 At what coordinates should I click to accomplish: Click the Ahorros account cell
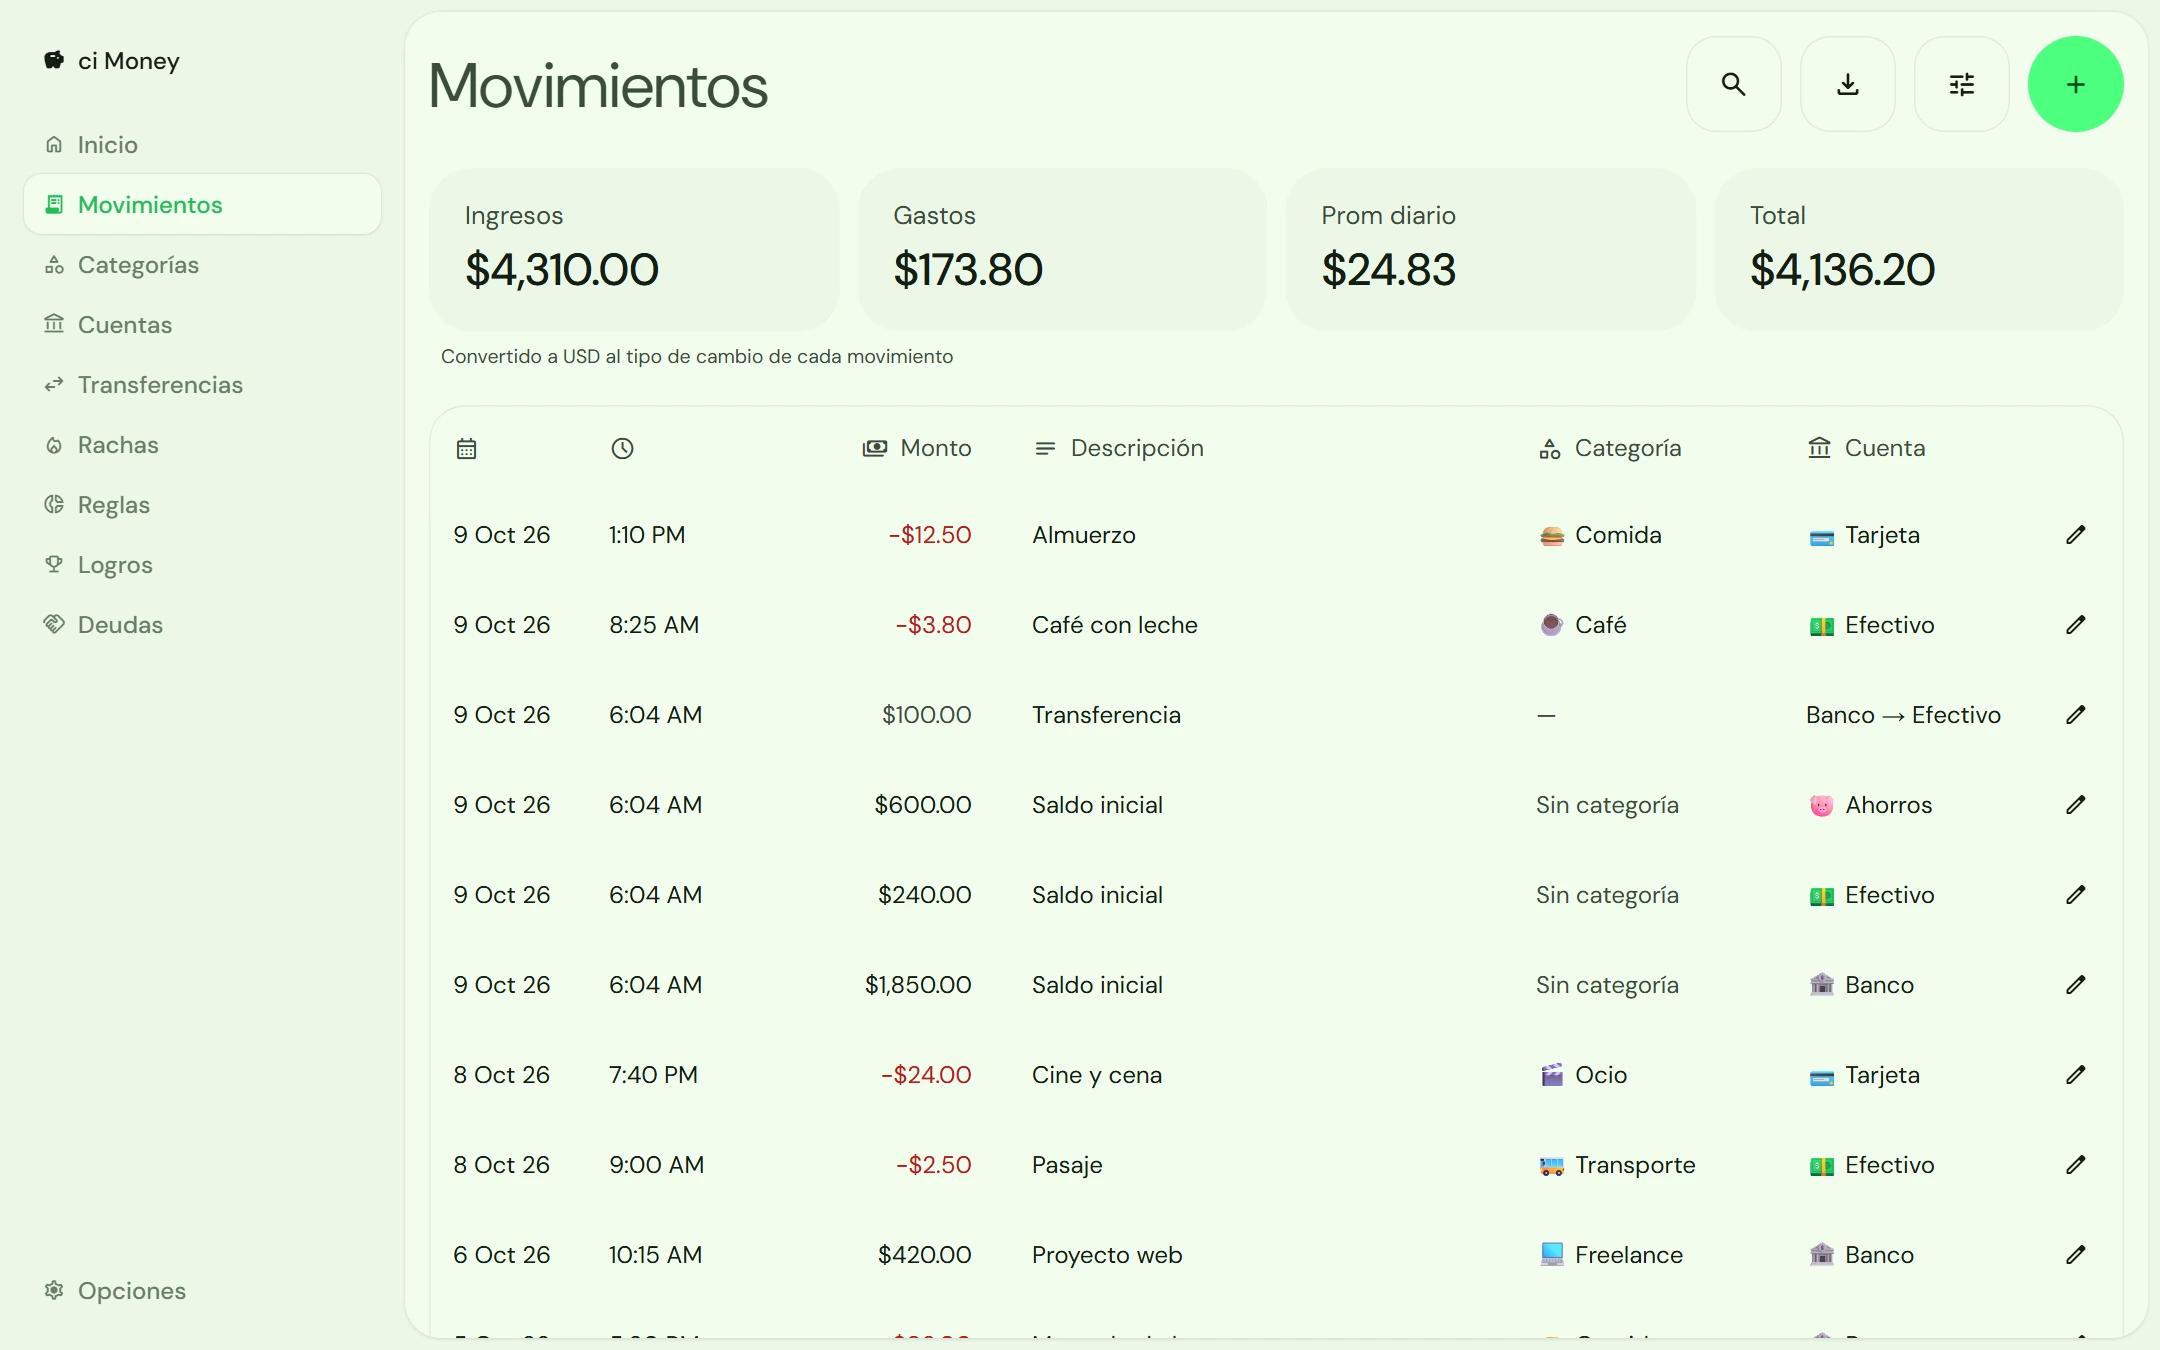click(1870, 805)
